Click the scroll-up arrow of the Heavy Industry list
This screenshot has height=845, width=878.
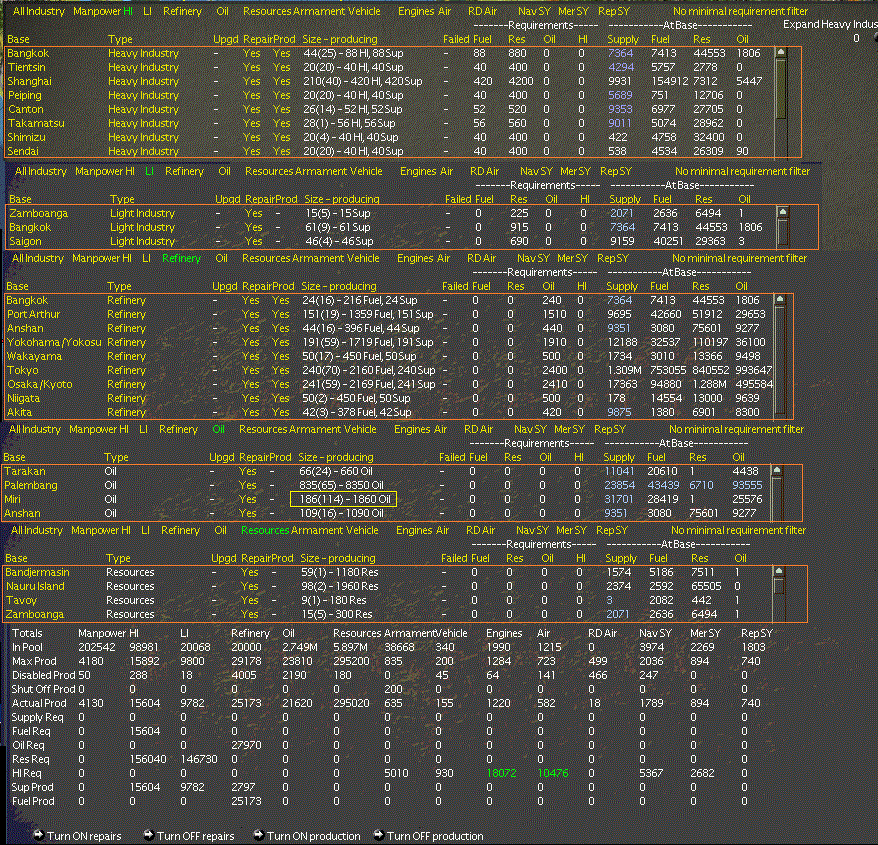(781, 53)
